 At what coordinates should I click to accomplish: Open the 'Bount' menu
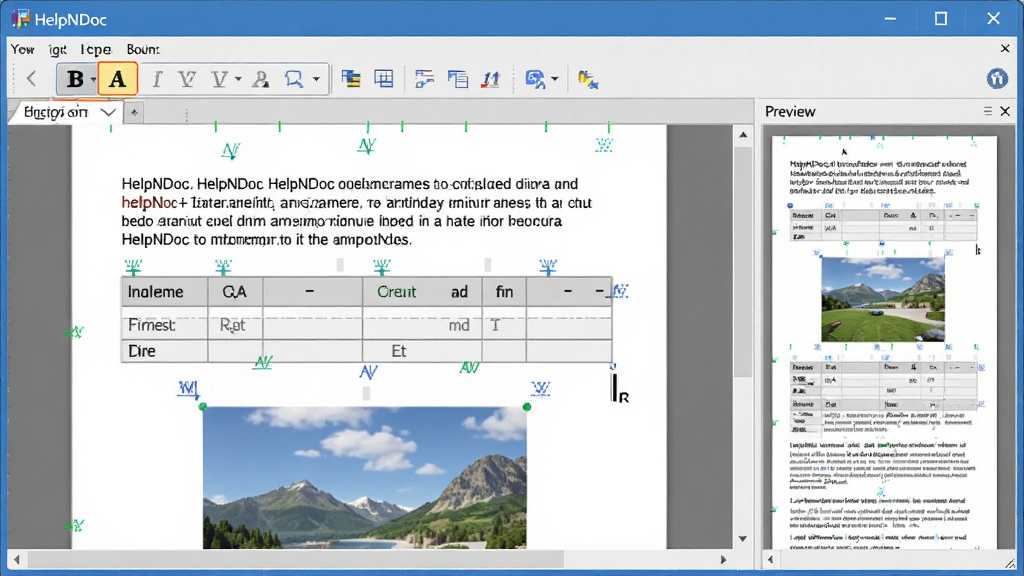coord(142,50)
